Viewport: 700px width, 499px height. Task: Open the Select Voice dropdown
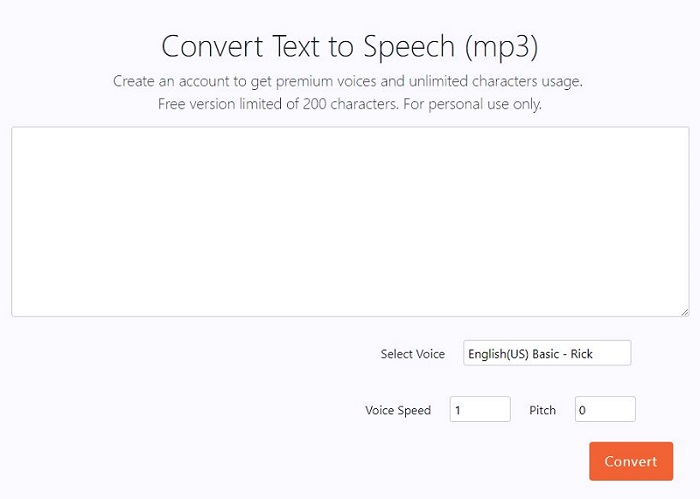tap(547, 354)
